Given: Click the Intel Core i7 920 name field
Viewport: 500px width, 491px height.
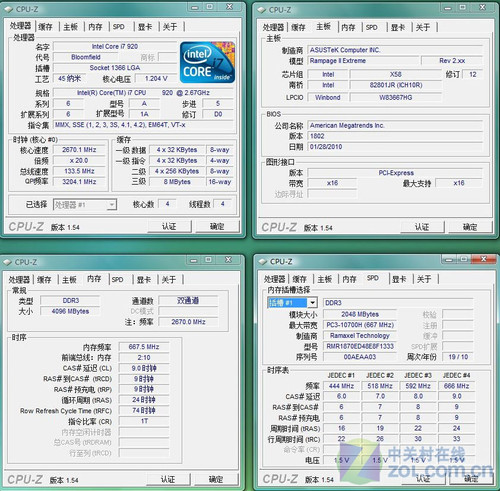Looking at the screenshot, I should 115,46.
